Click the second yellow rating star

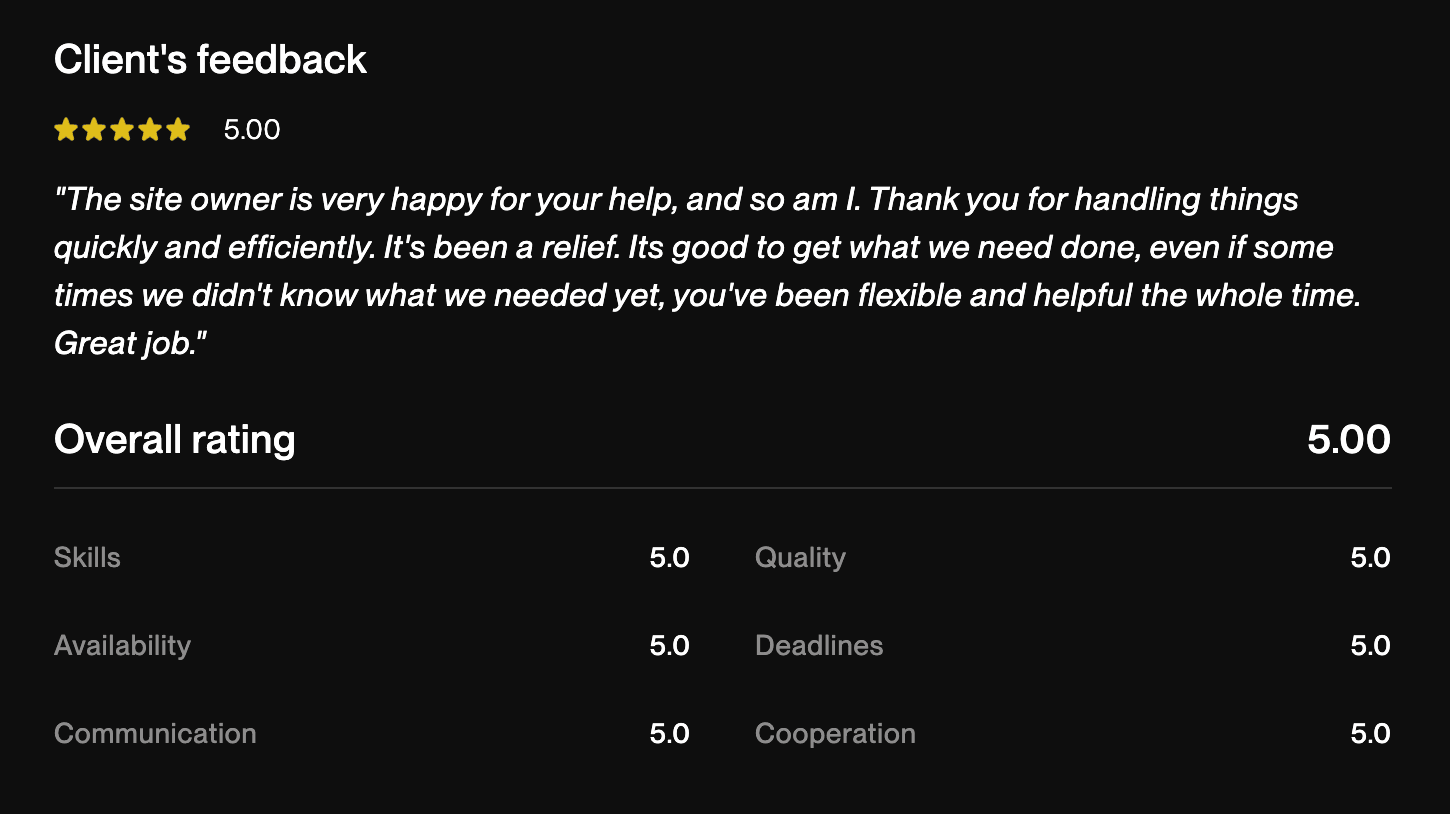tap(94, 130)
